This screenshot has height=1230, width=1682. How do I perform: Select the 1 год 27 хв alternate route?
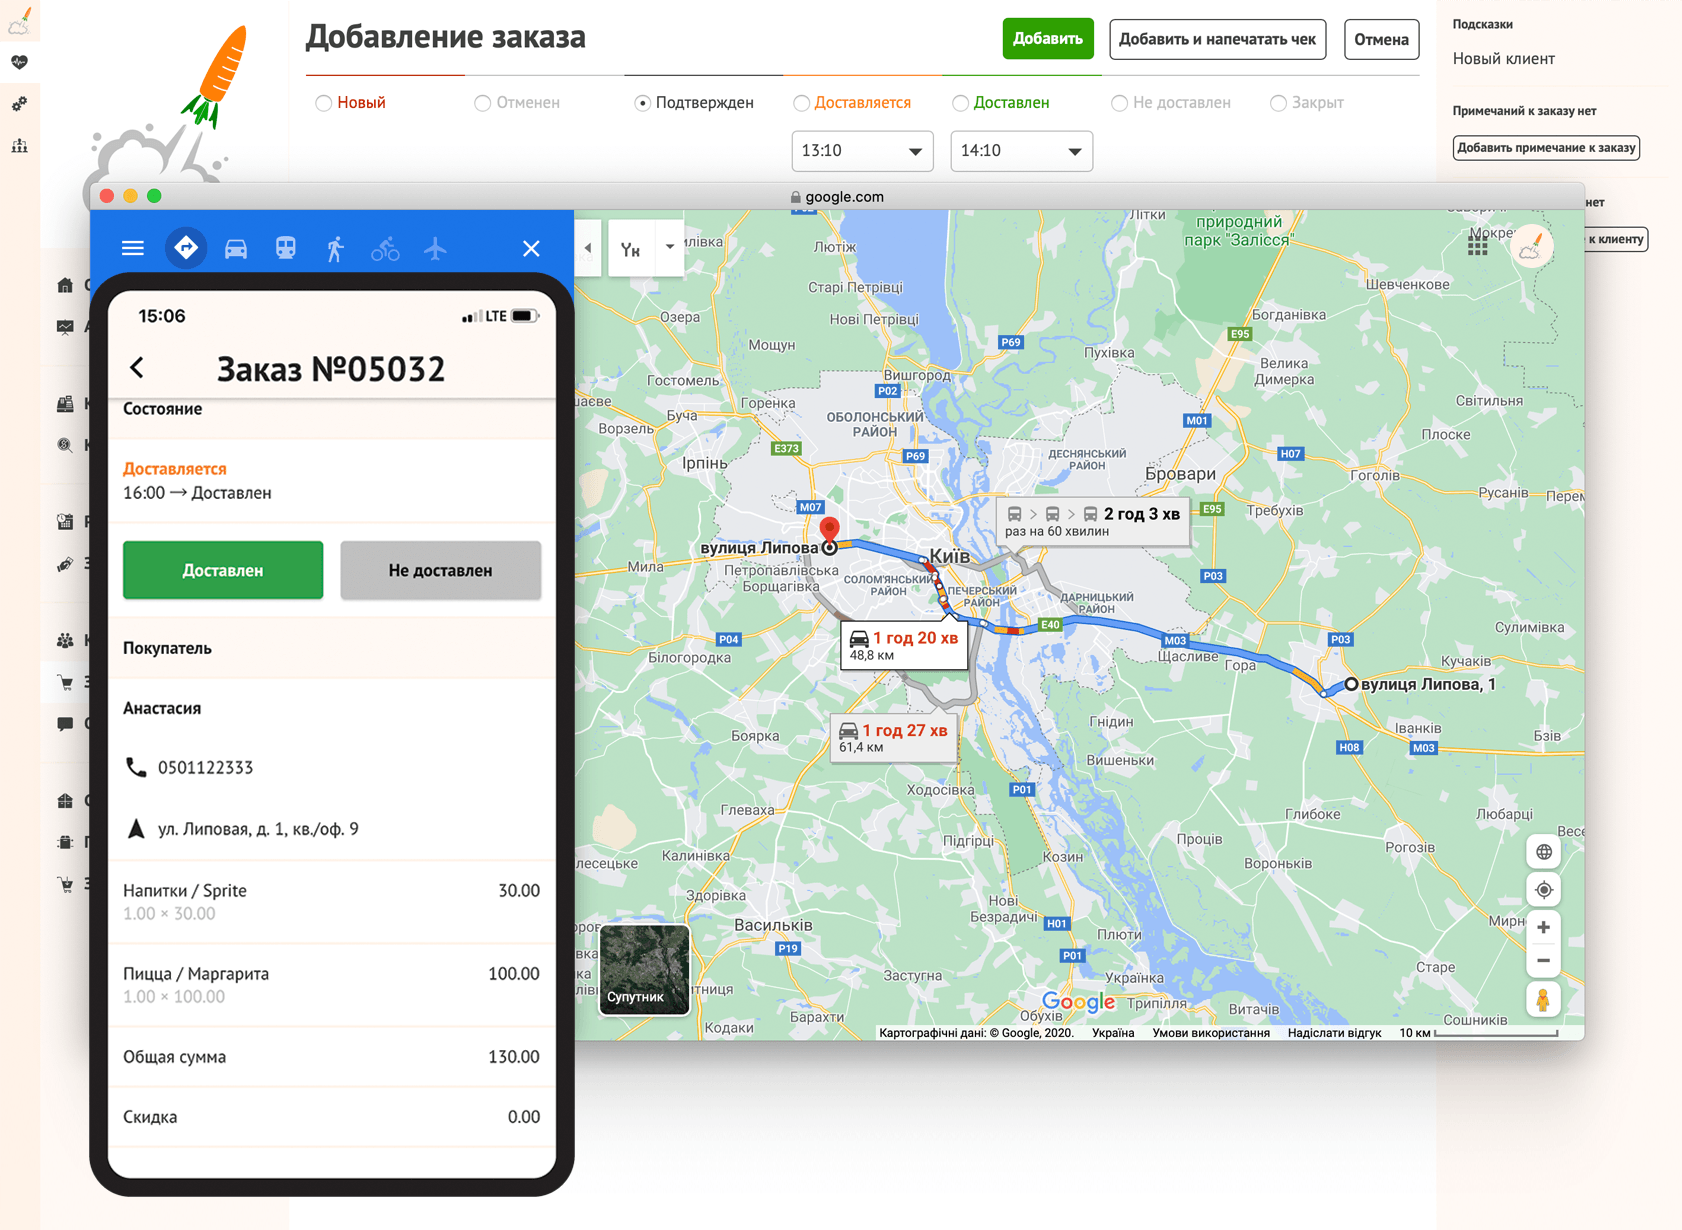[x=893, y=737]
